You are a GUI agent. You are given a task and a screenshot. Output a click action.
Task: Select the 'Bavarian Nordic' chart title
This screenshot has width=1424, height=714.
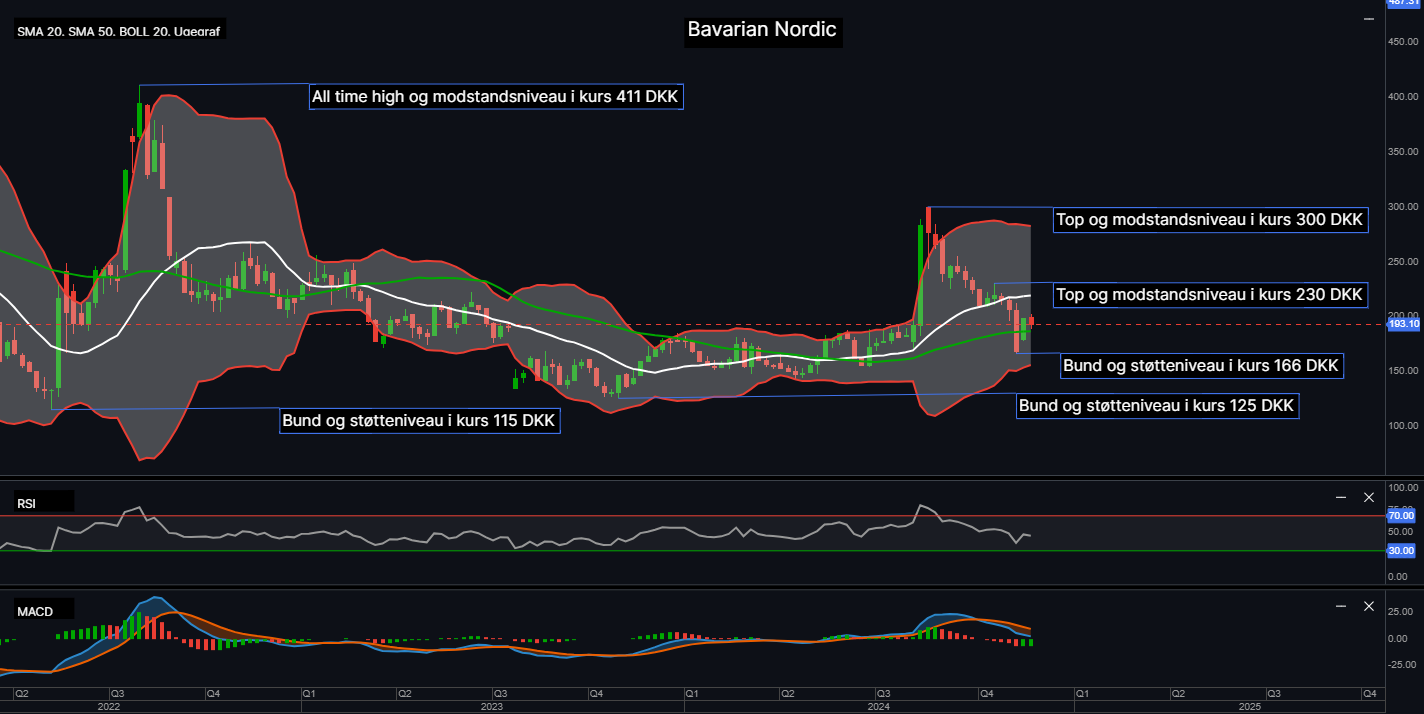click(763, 29)
